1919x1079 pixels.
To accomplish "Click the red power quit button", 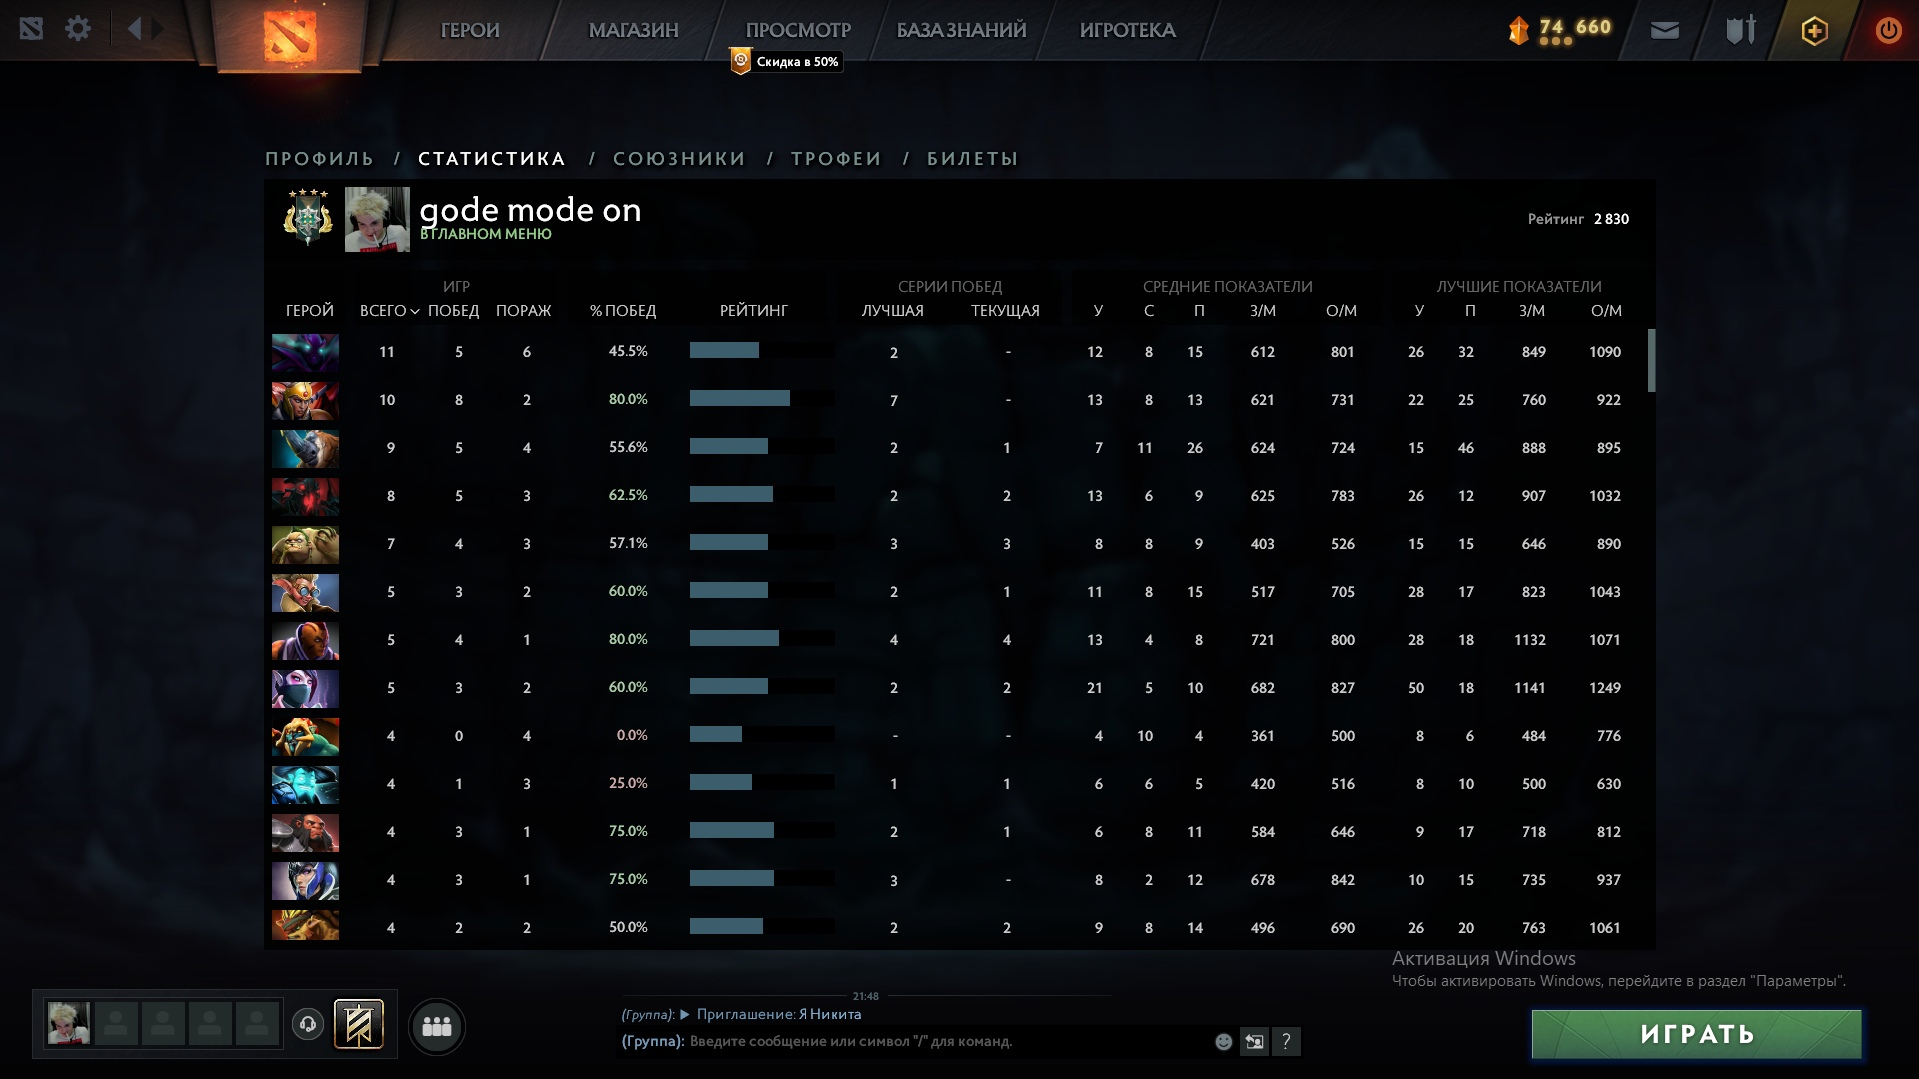I will pos(1888,30).
